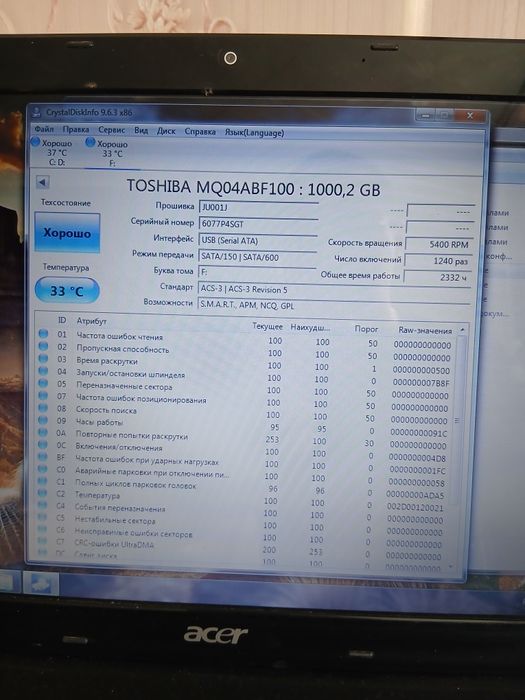Image resolution: width=525 pixels, height=700 pixels.
Task: Click status icon of attribute 08
Action: click(x=43, y=408)
